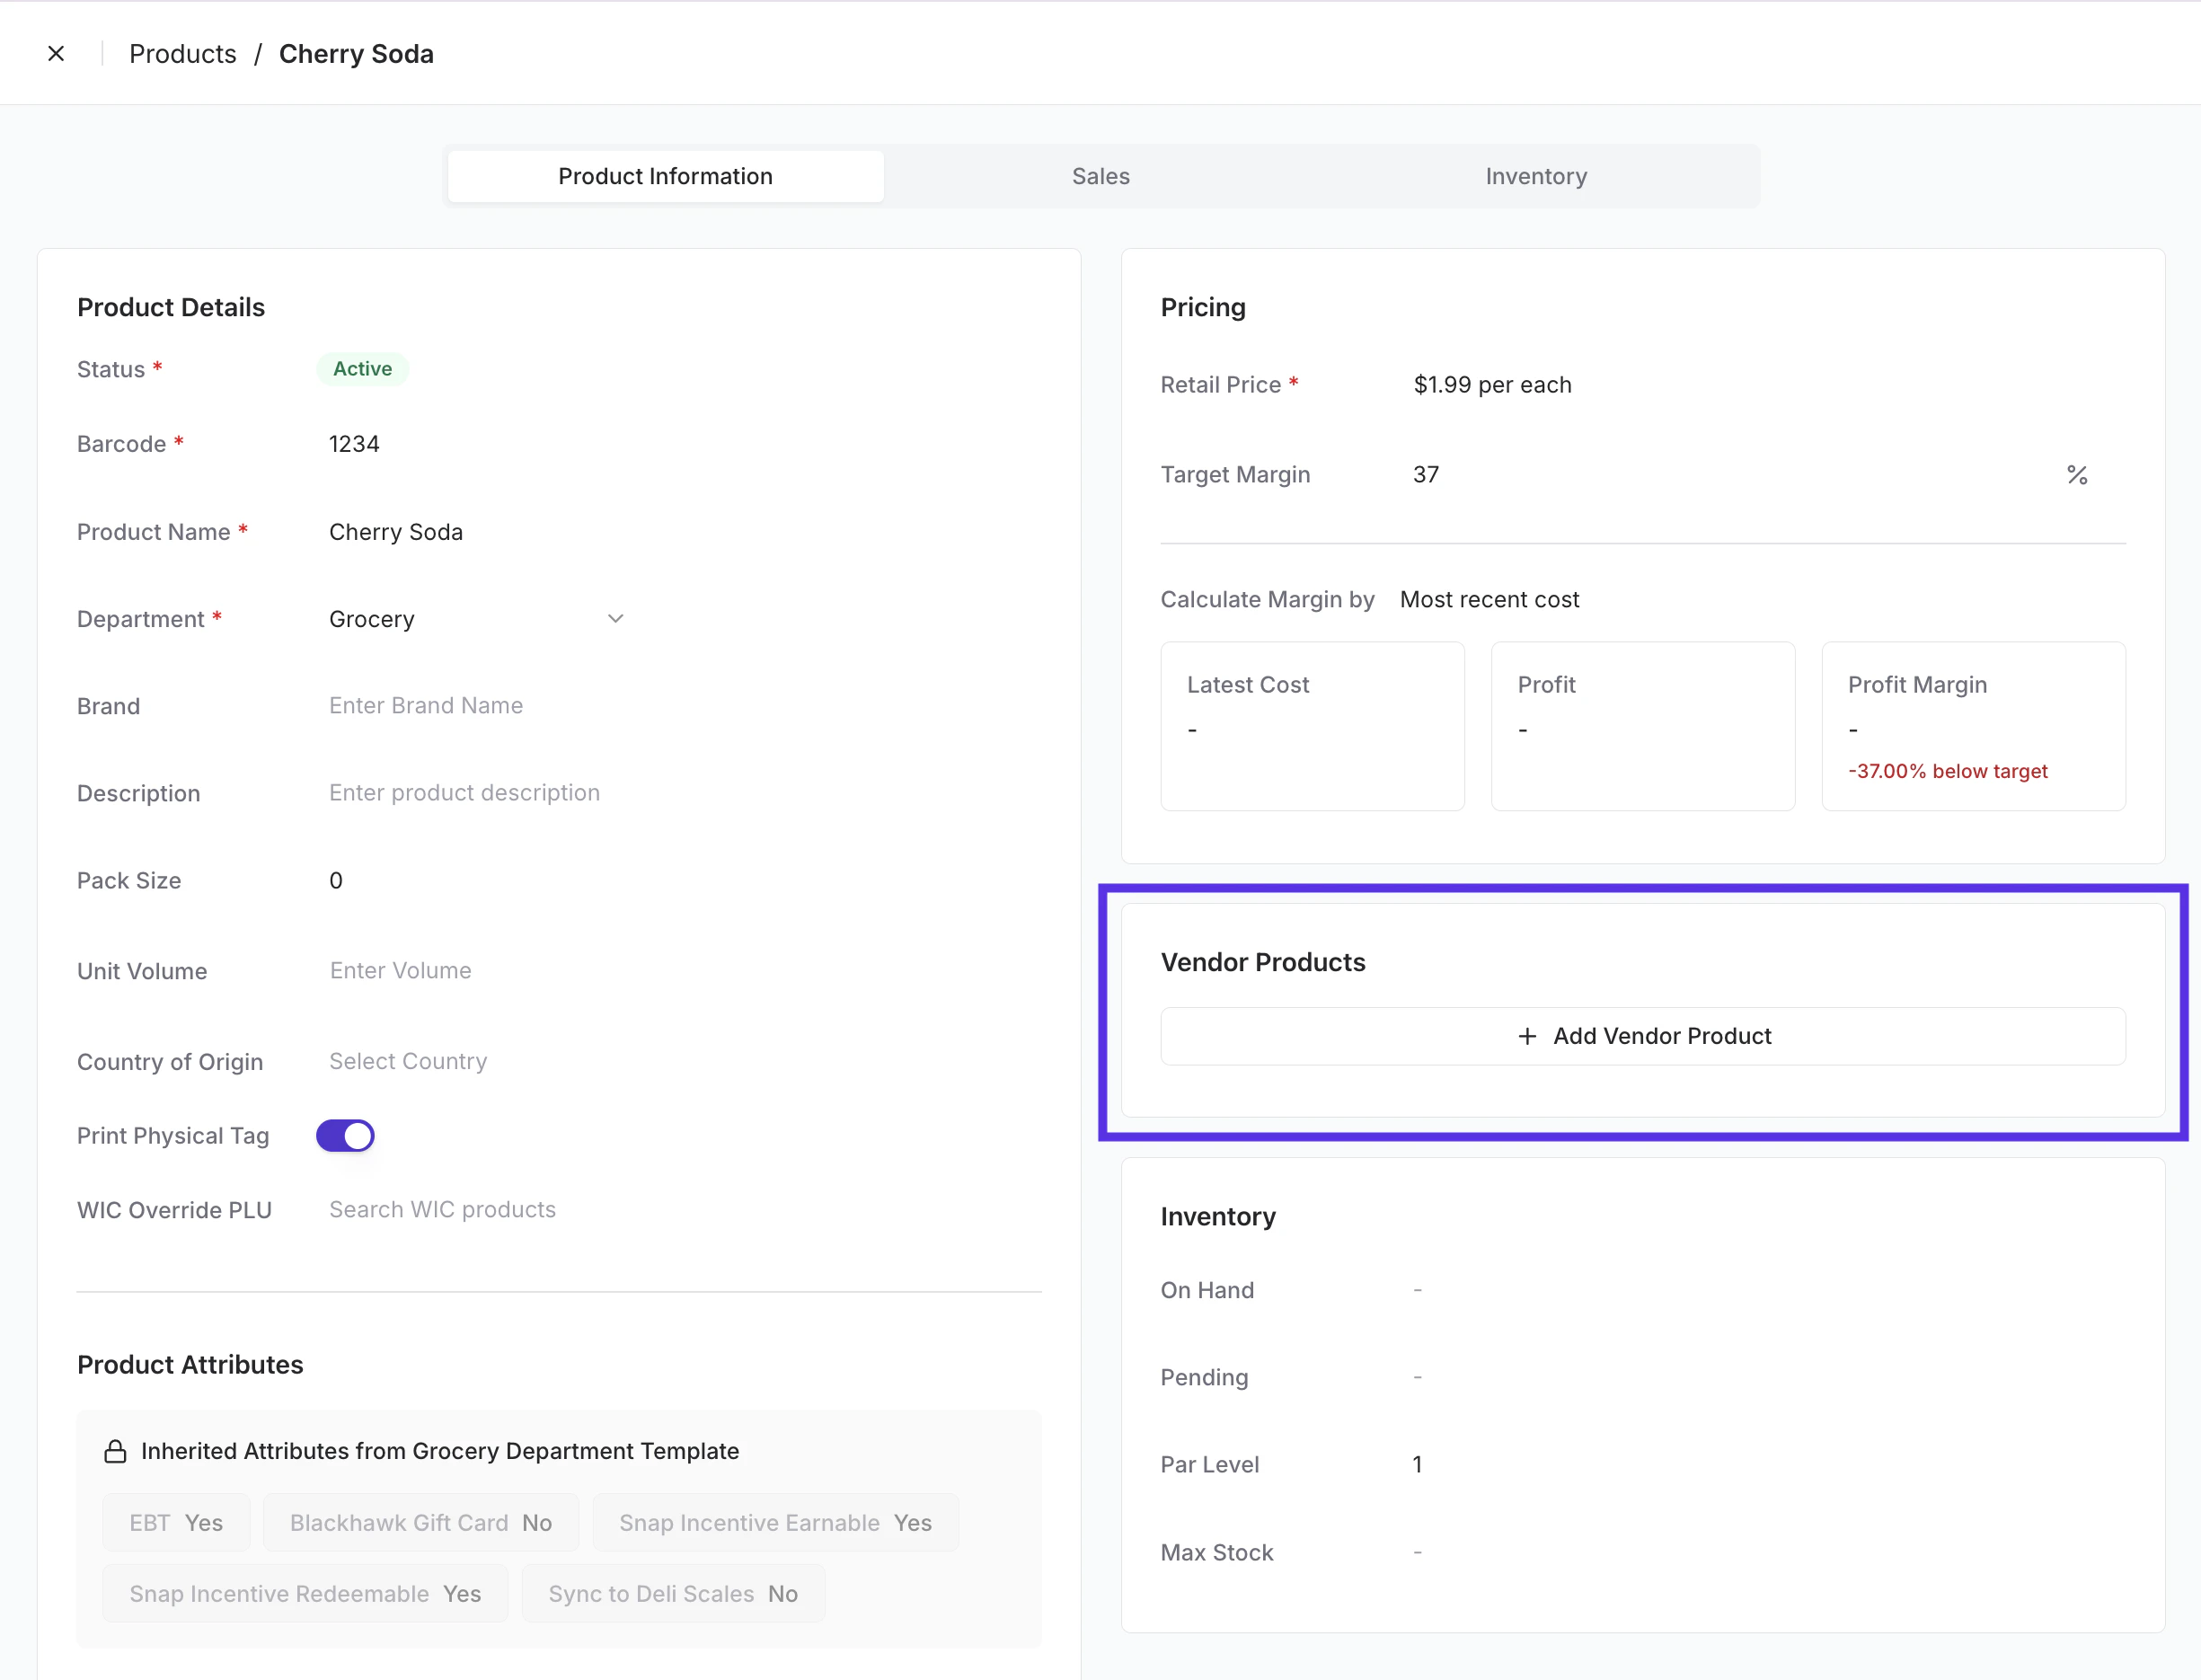The image size is (2201, 1680).
Task: Click the Active status badge
Action: point(362,369)
